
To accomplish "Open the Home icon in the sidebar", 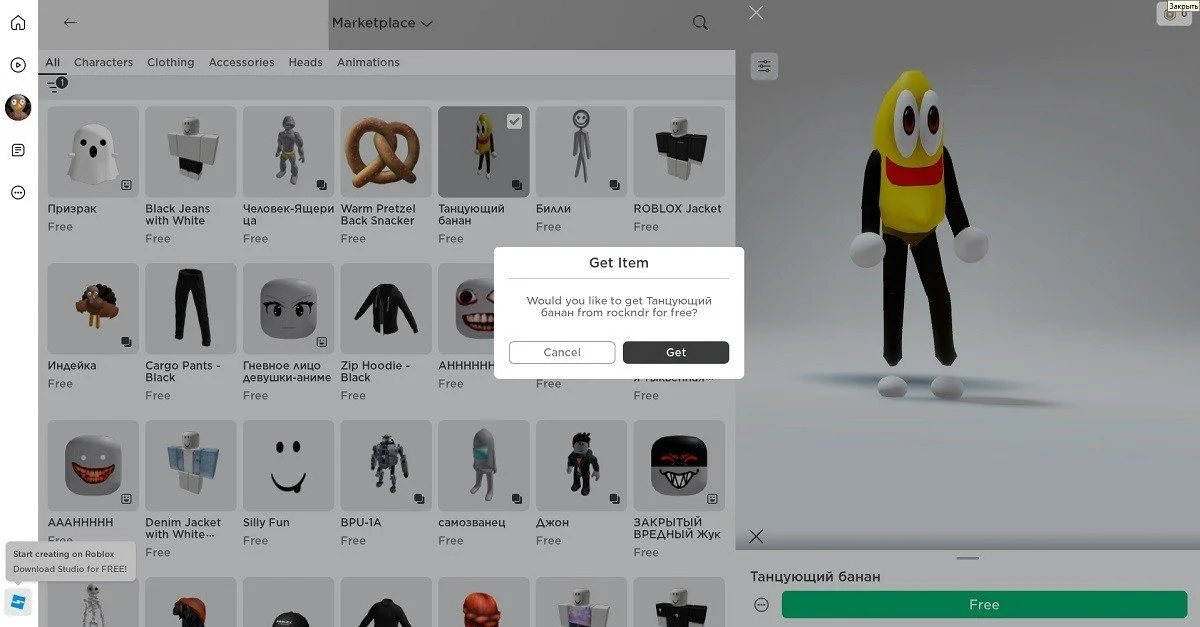I will pyautogui.click(x=18, y=23).
